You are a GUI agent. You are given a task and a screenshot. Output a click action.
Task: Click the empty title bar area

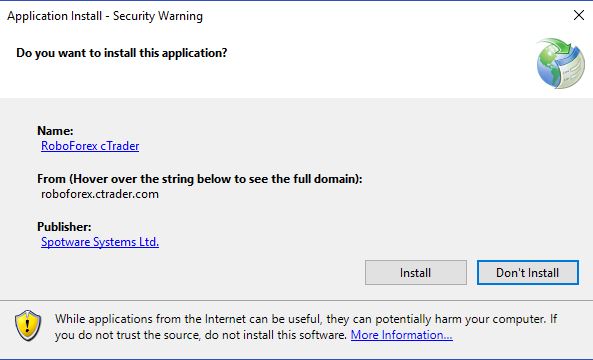[x=386, y=16]
